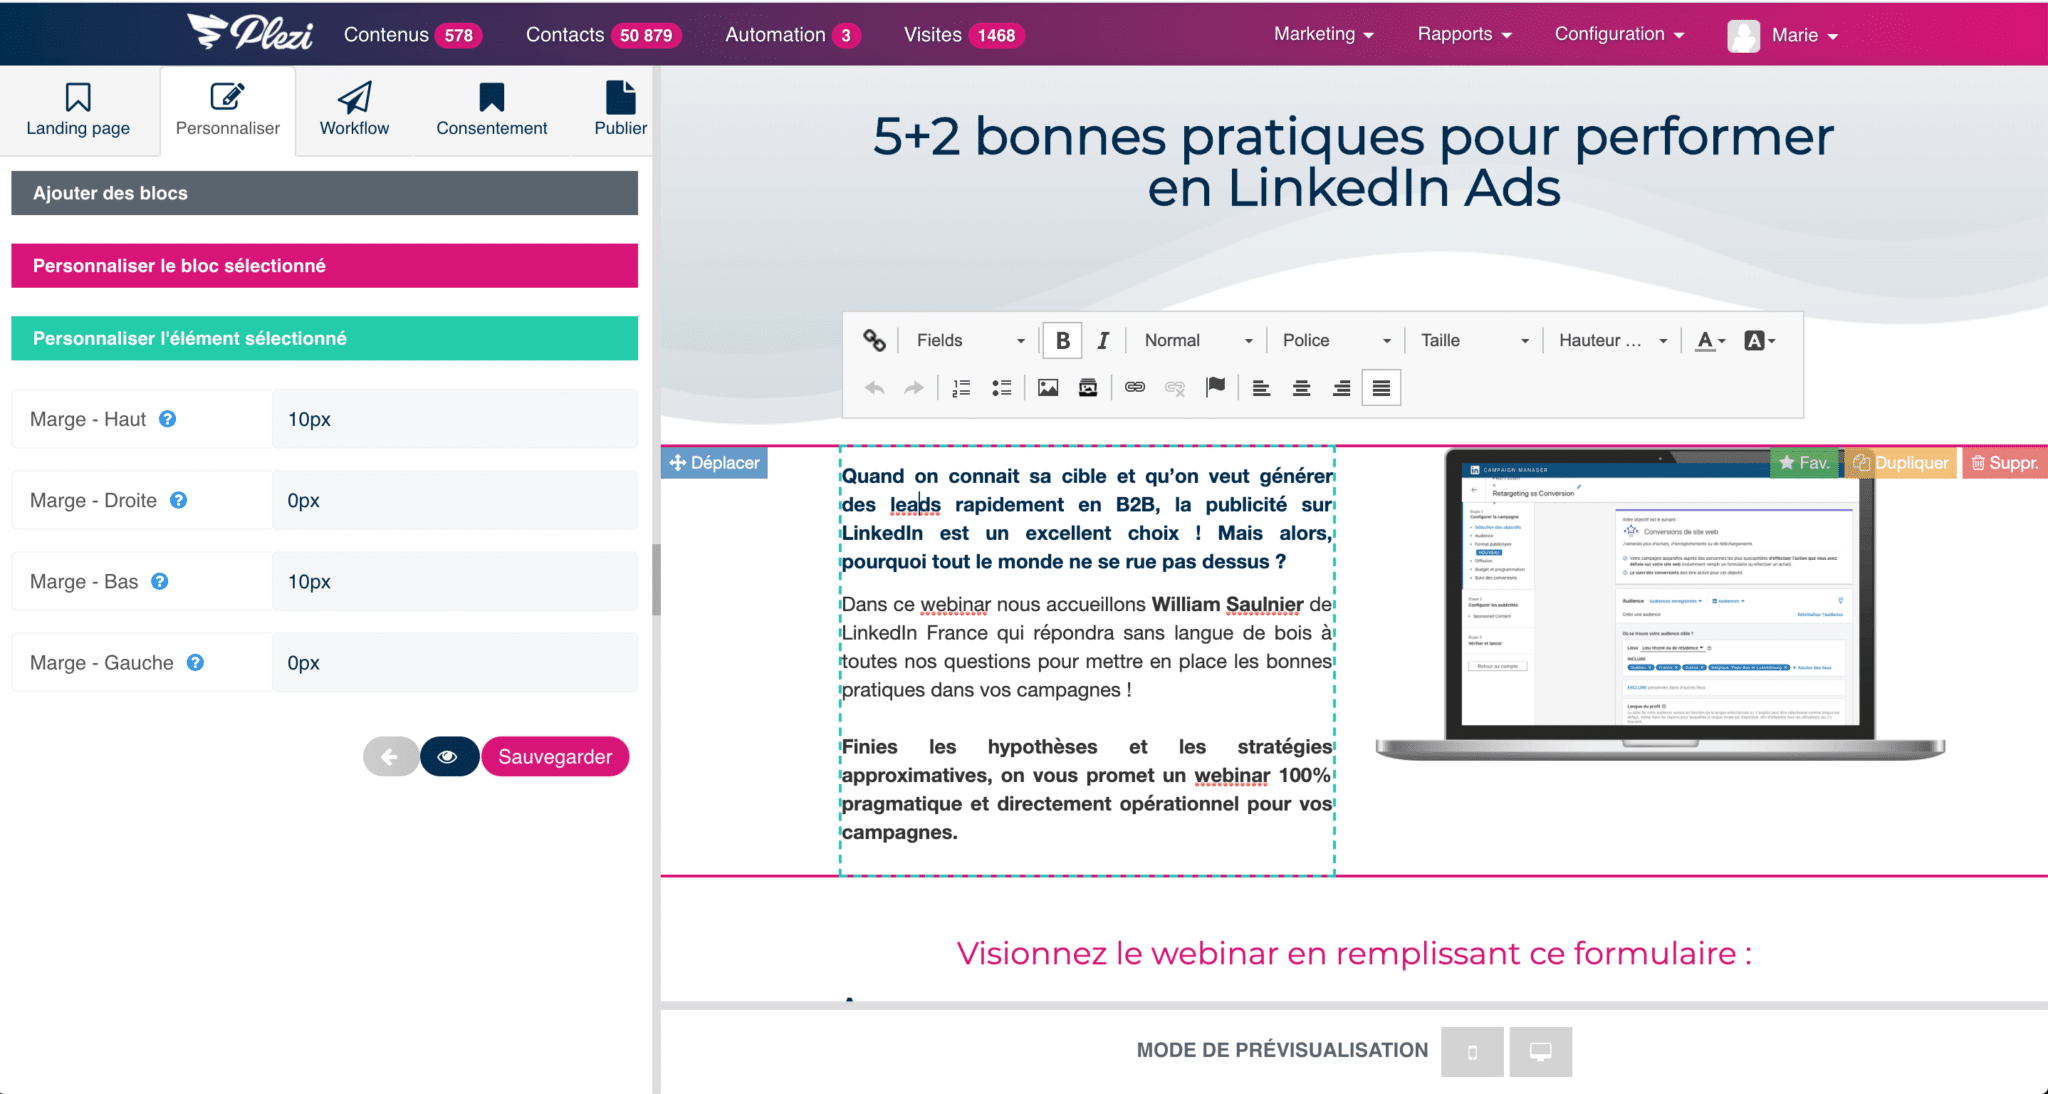The height and width of the screenshot is (1094, 2048).
Task: Switch to the Publier tab
Action: tap(620, 110)
